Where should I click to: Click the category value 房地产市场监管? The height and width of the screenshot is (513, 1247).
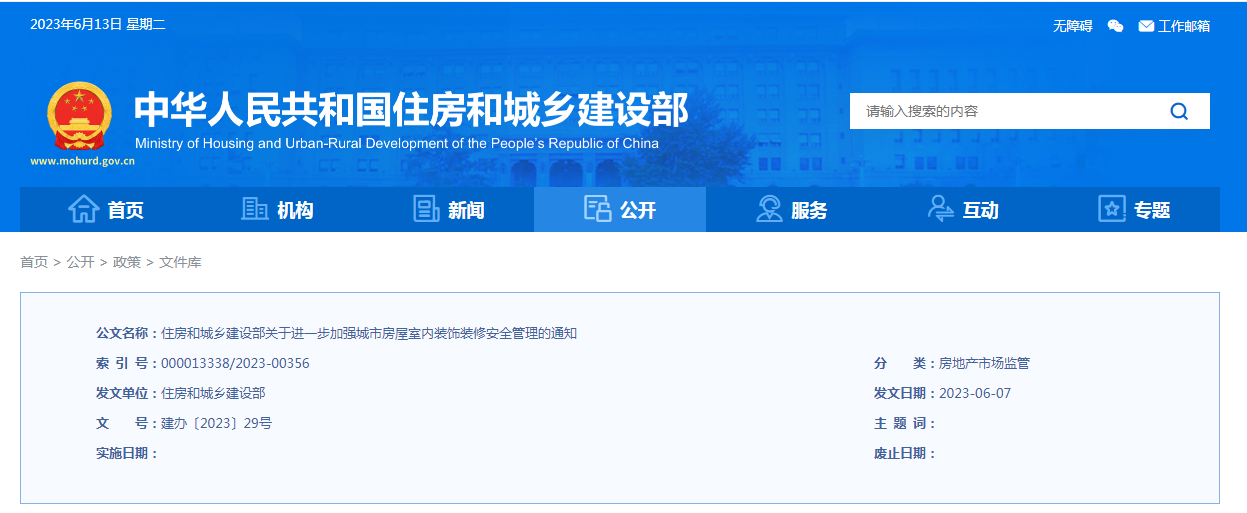[984, 363]
